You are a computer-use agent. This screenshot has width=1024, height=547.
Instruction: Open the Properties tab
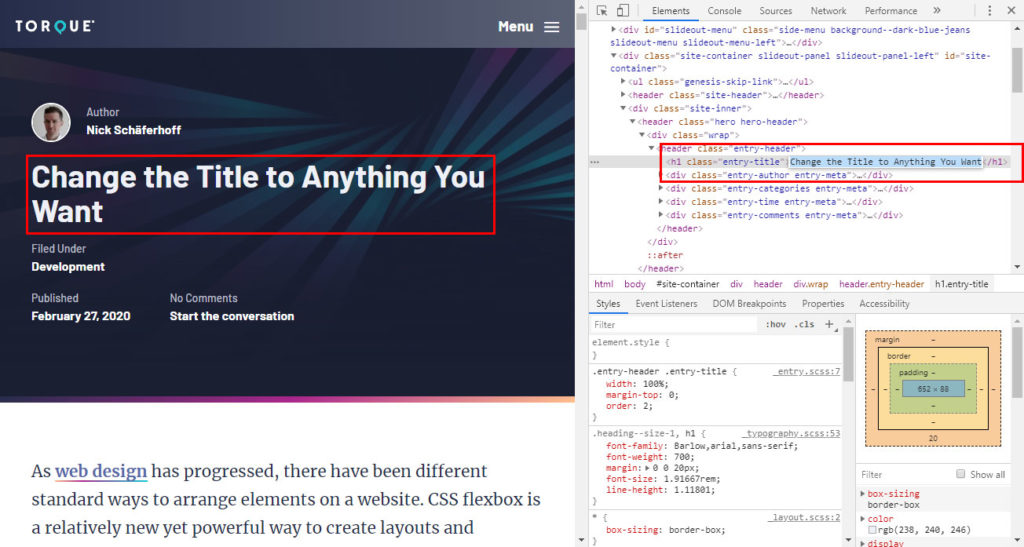click(823, 304)
